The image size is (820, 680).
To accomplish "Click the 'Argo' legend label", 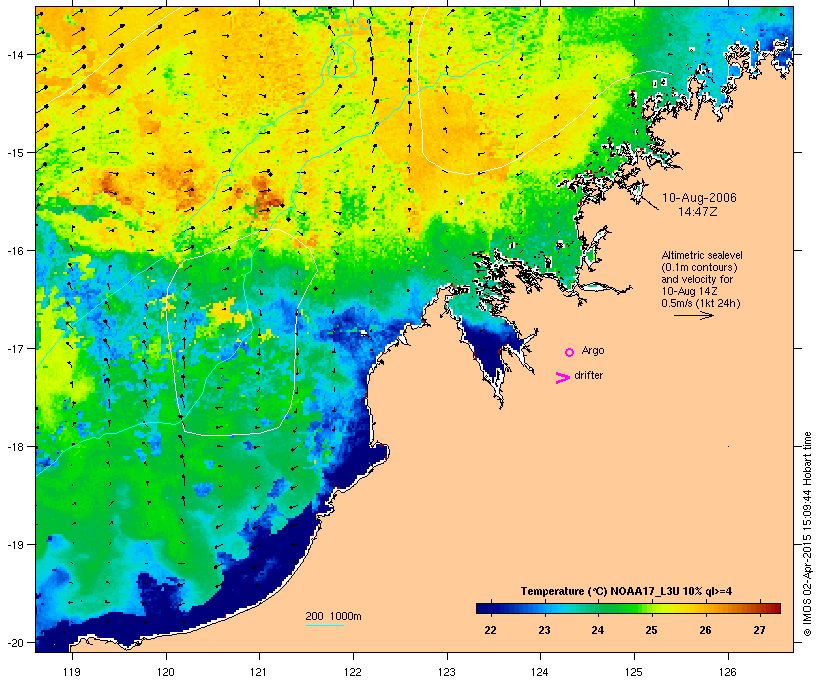I will pyautogui.click(x=593, y=350).
